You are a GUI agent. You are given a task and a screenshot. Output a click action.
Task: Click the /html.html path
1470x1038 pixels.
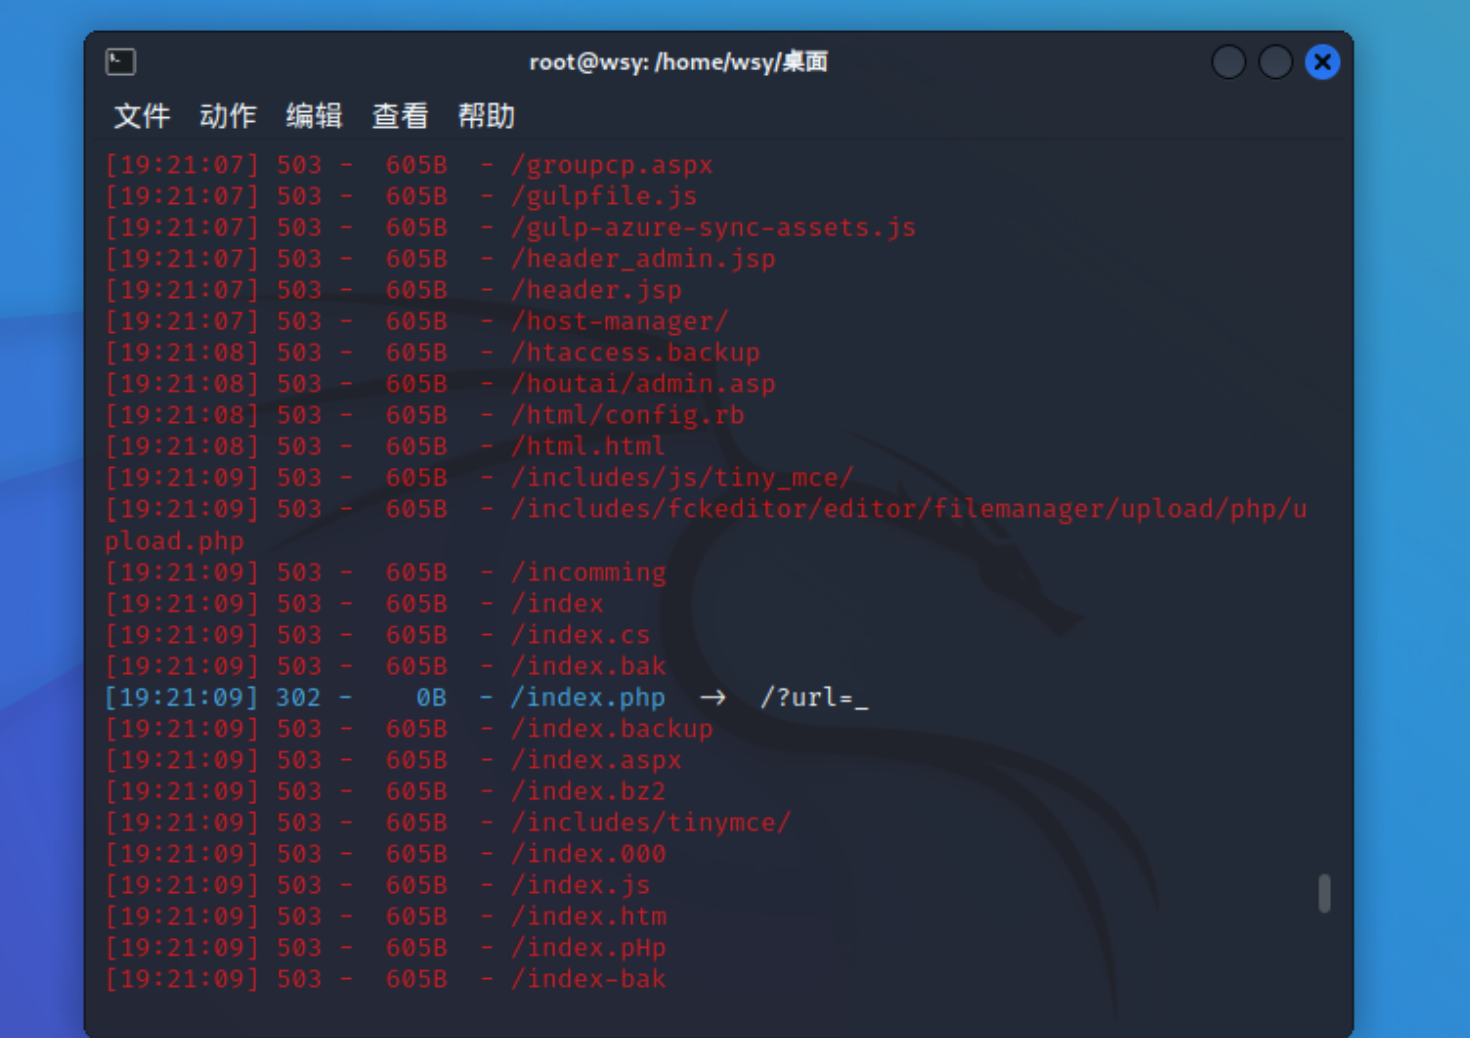[588, 446]
